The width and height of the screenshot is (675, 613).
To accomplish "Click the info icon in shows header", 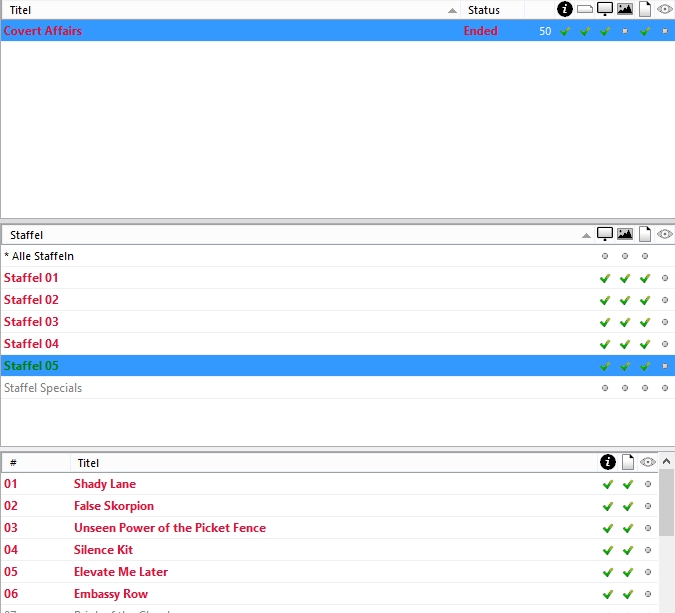I will tap(564, 9).
